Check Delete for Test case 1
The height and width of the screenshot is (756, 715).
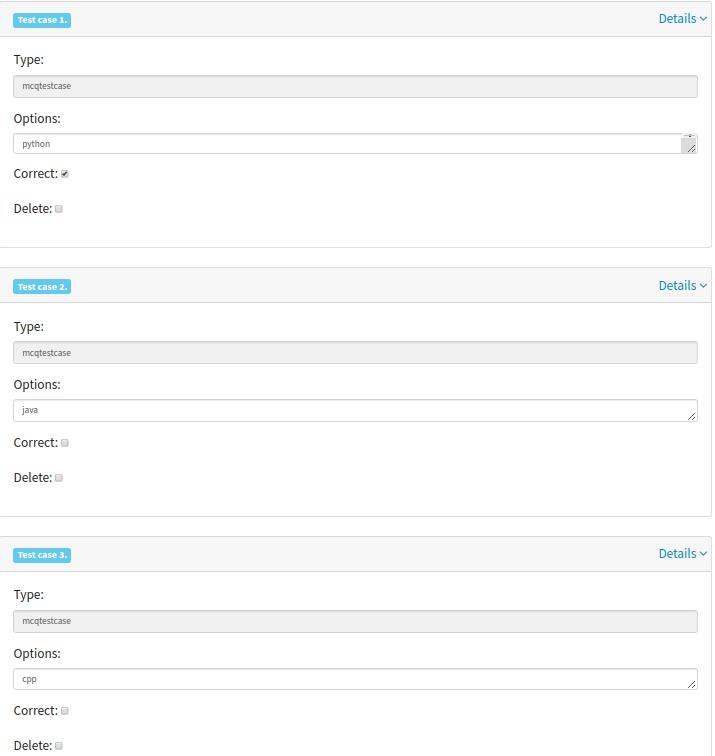pyautogui.click(x=59, y=209)
